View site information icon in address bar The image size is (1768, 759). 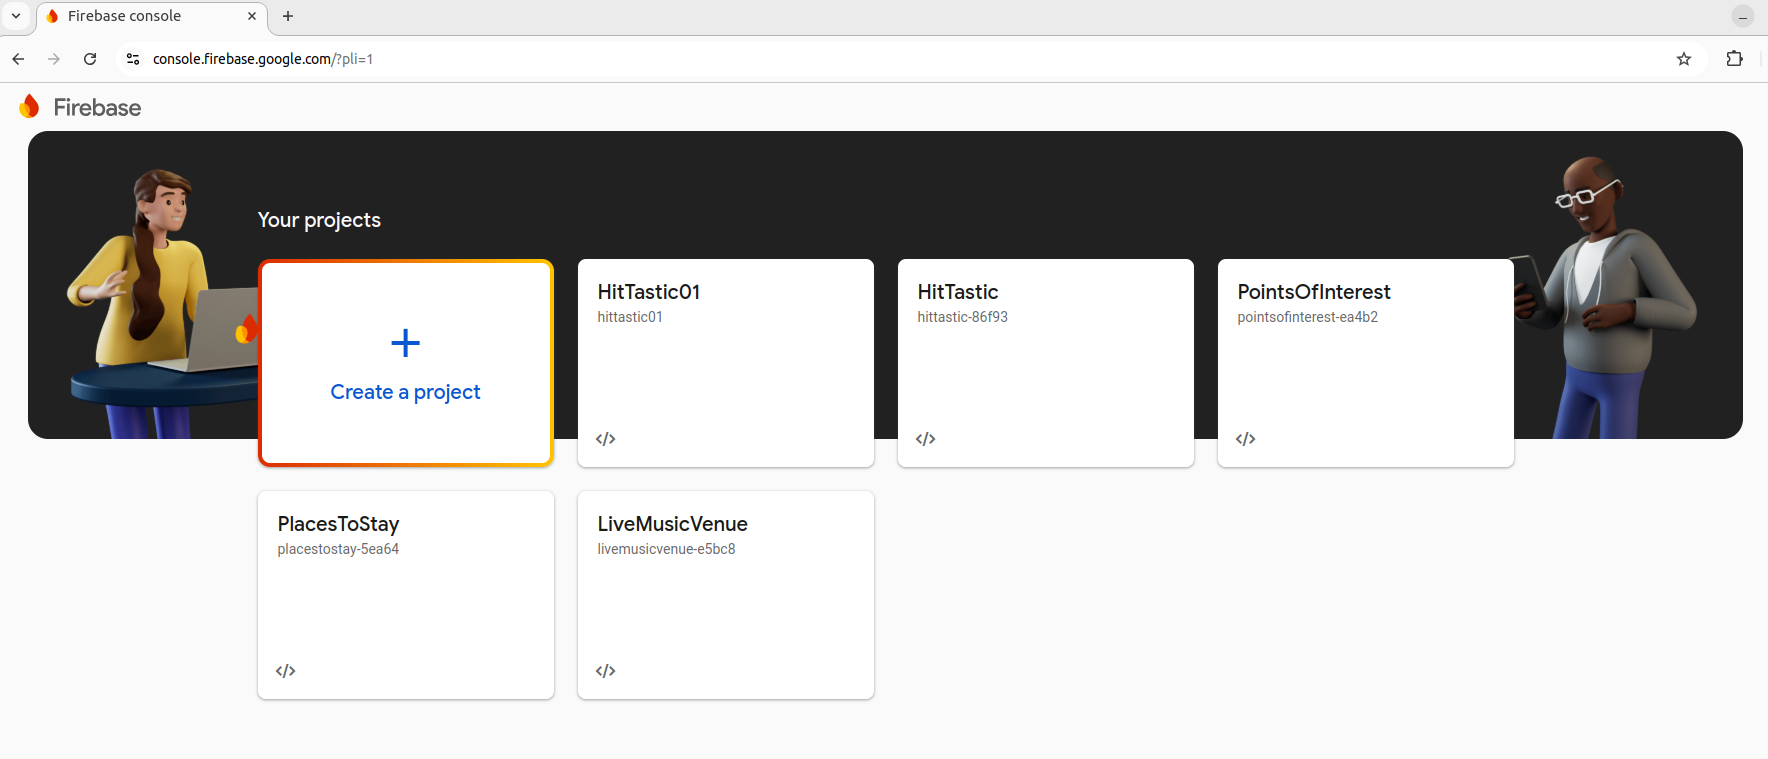click(x=133, y=59)
